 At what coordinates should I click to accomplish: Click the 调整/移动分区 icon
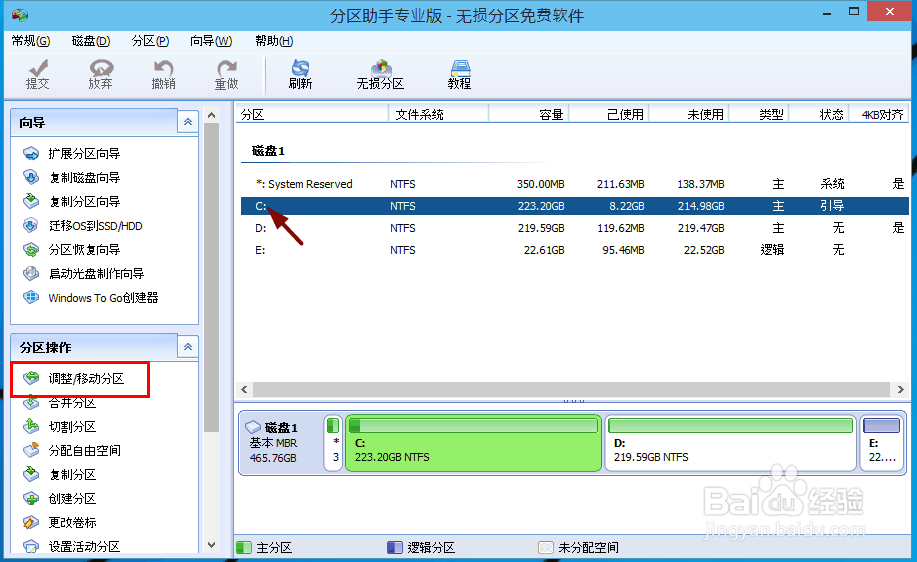click(31, 378)
